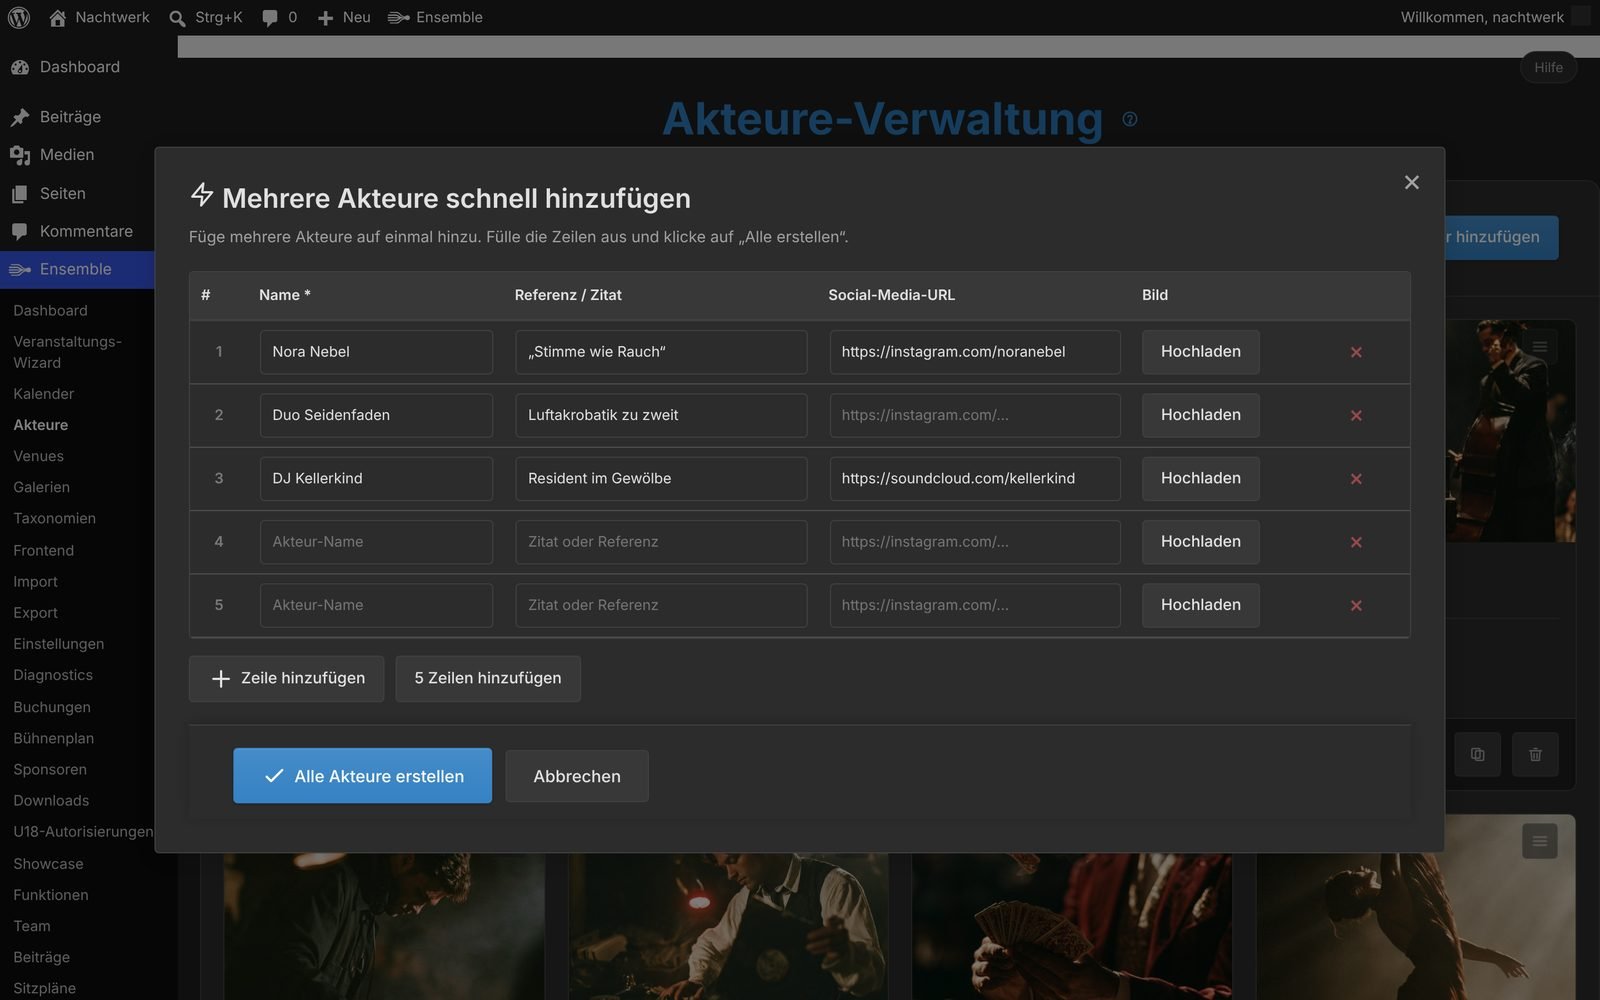Click empty Social-Media-URL field in row 2
The image size is (1600, 1000).
(x=975, y=415)
